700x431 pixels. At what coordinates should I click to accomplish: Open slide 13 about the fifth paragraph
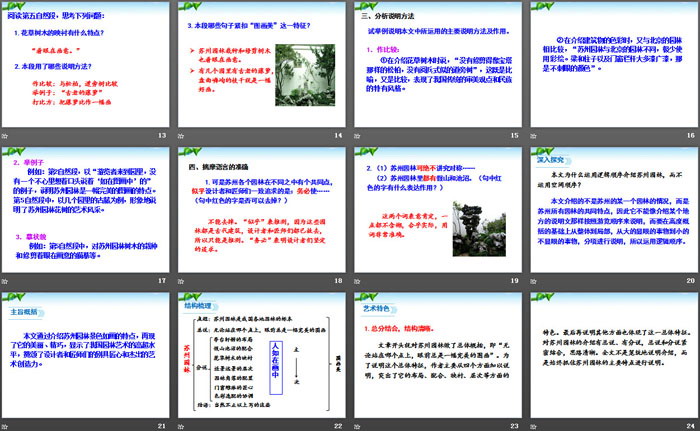point(85,65)
